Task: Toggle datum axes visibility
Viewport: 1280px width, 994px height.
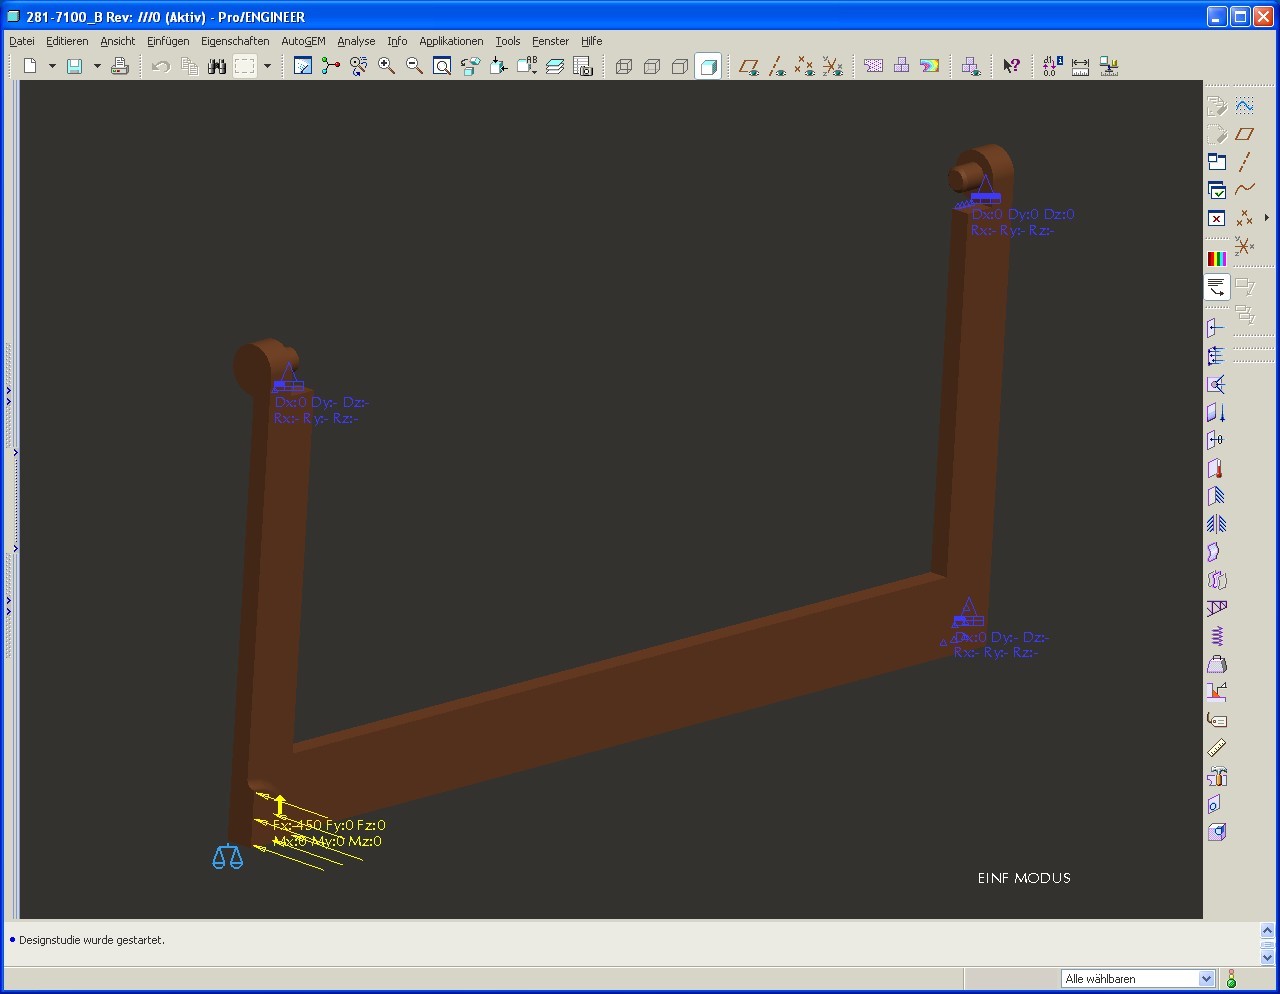Action: pyautogui.click(x=777, y=66)
